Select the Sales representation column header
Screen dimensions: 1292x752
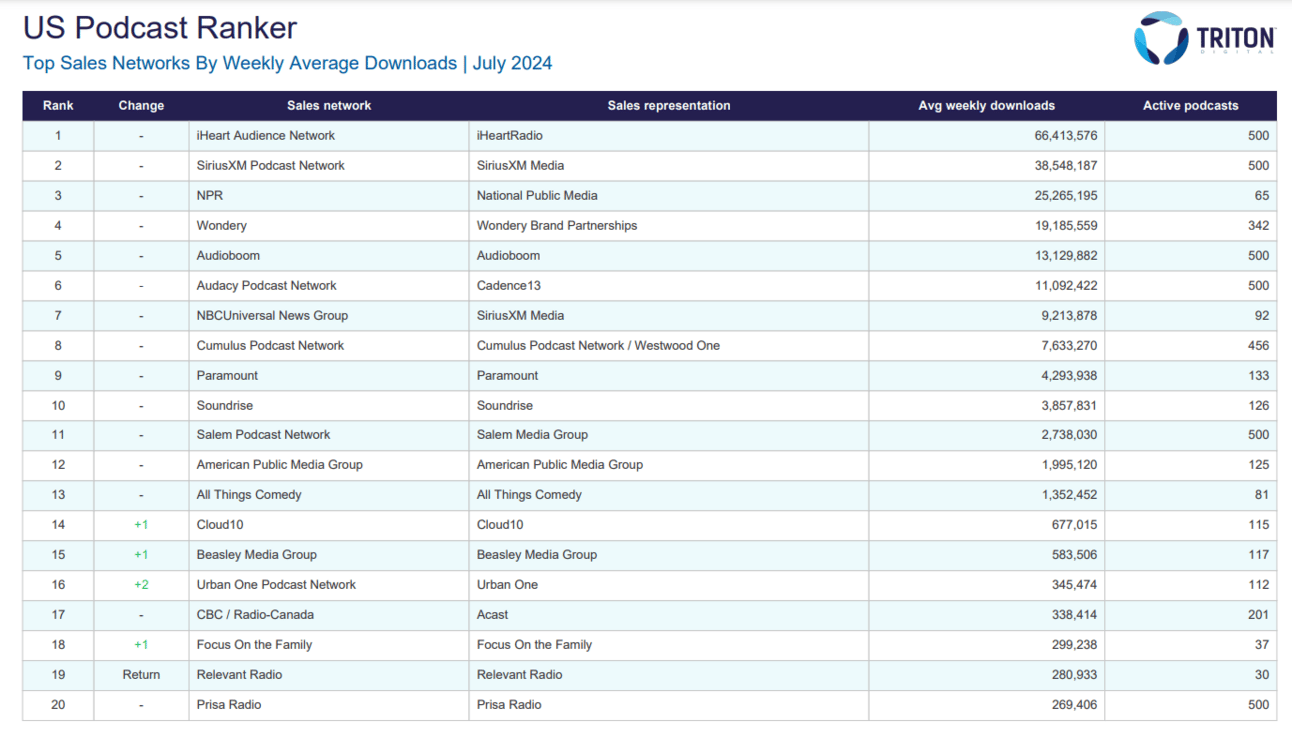[x=669, y=106]
